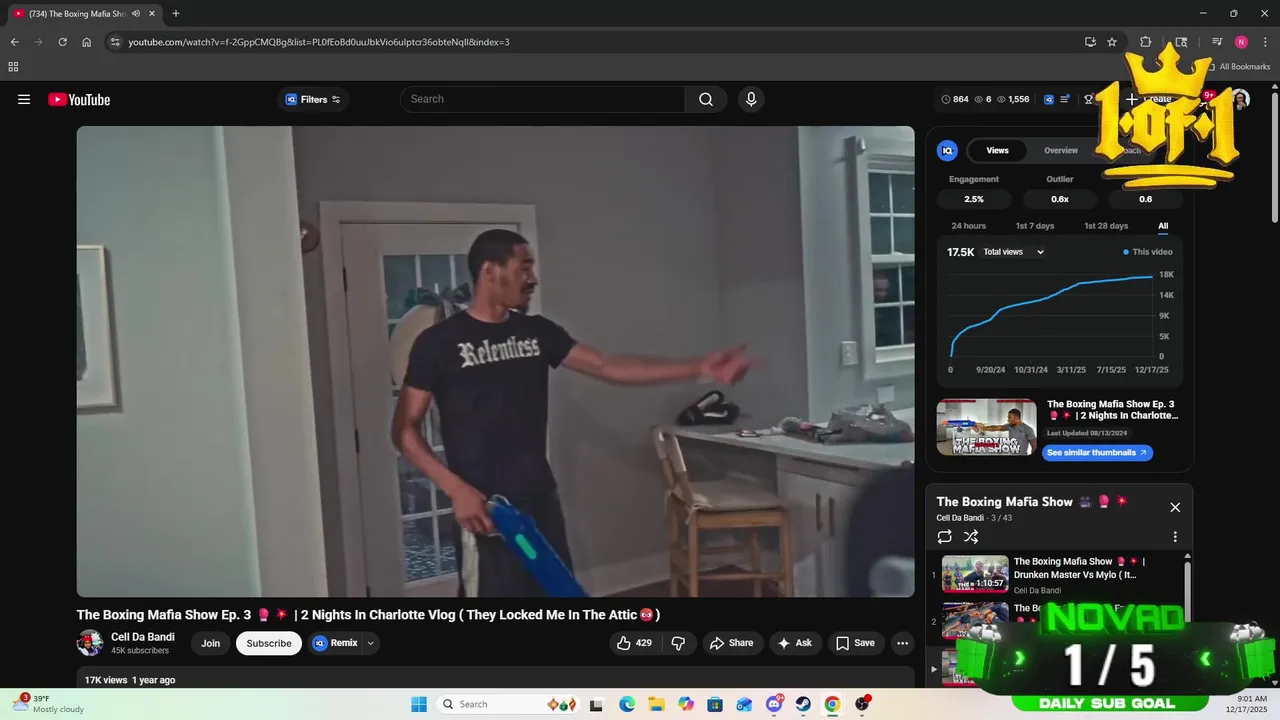The width and height of the screenshot is (1280, 720).
Task: Open playlist item 2 thumbnail
Action: tap(975, 620)
